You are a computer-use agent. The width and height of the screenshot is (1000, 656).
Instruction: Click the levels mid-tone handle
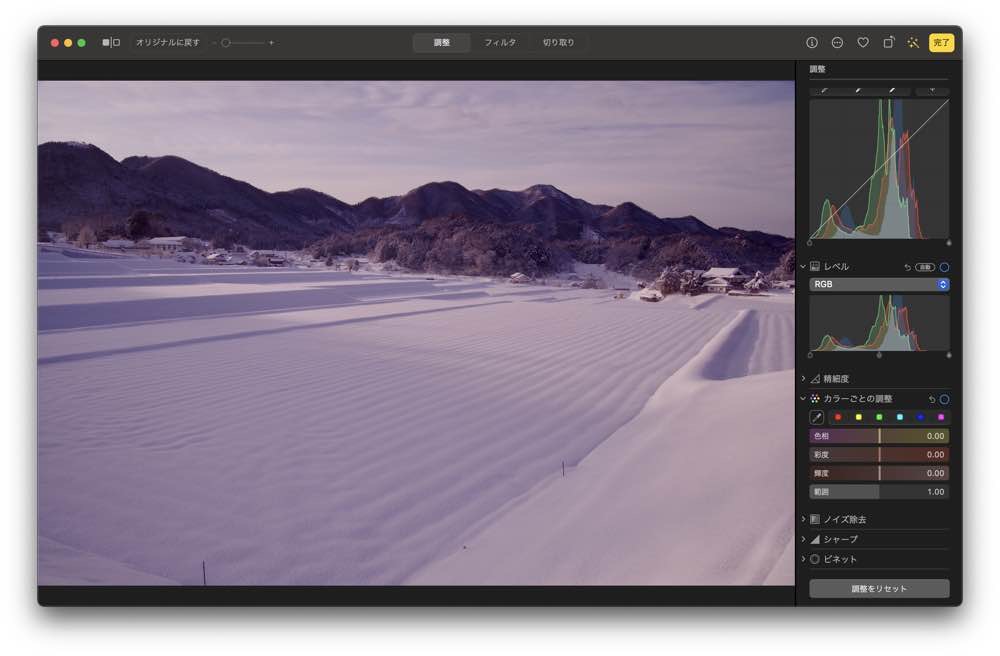(879, 355)
